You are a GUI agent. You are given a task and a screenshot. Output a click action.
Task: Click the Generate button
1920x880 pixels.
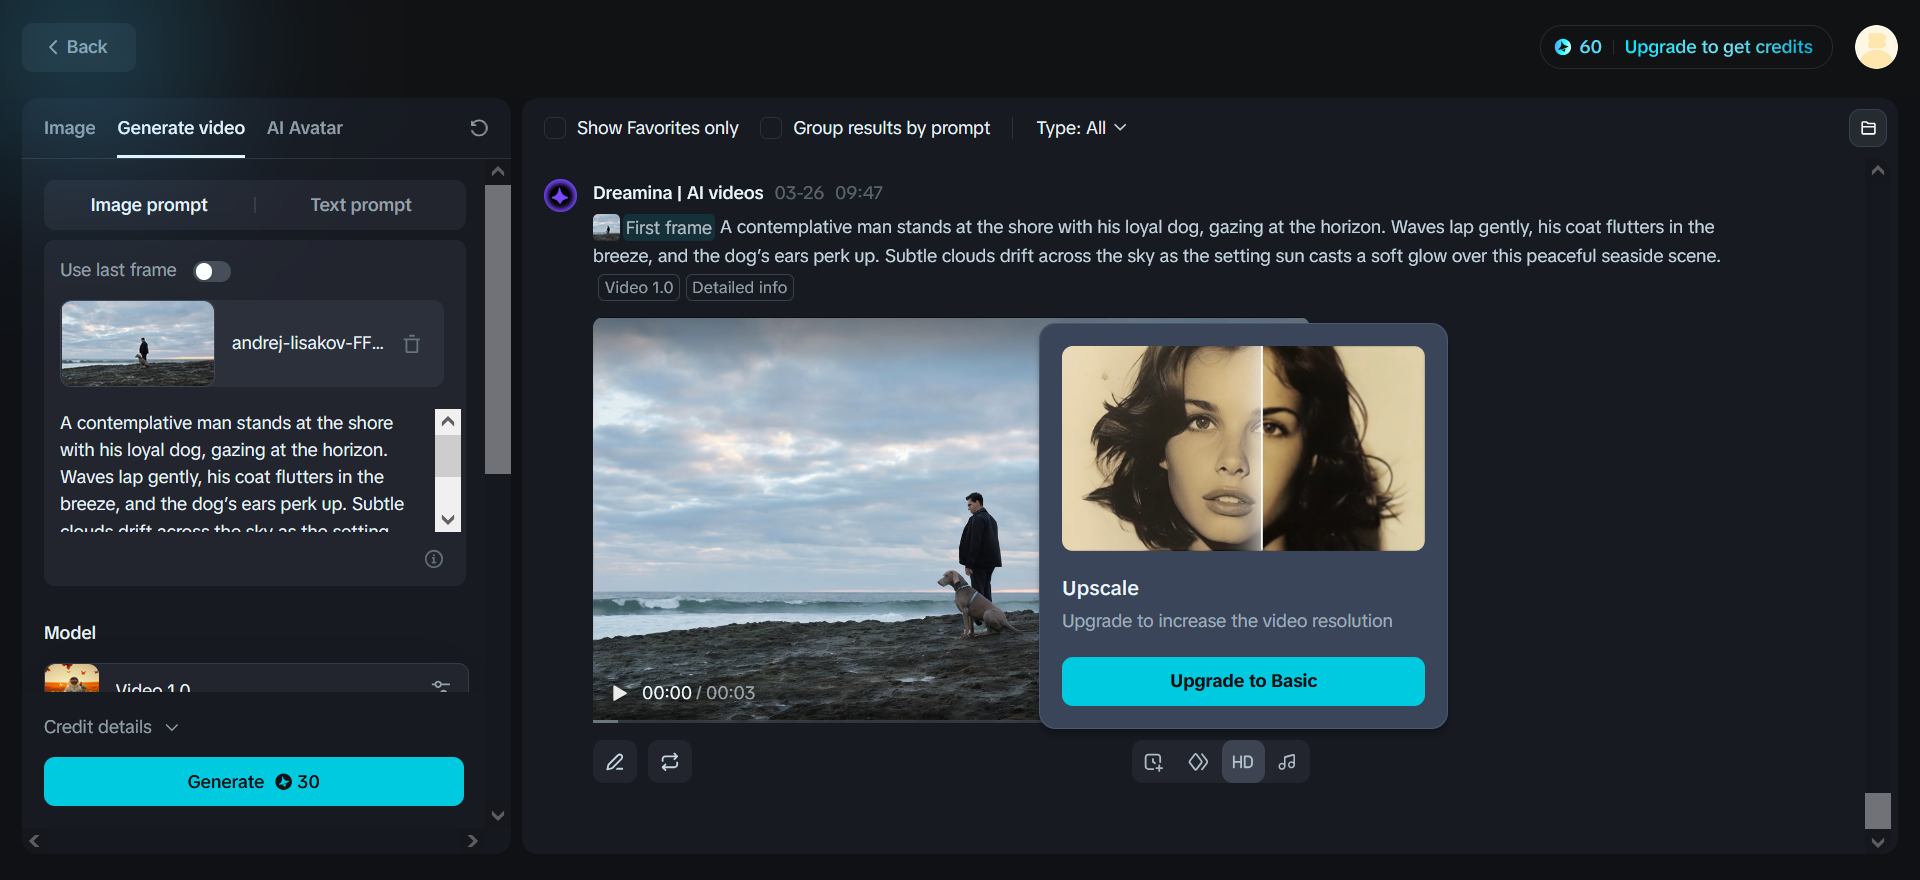254,782
